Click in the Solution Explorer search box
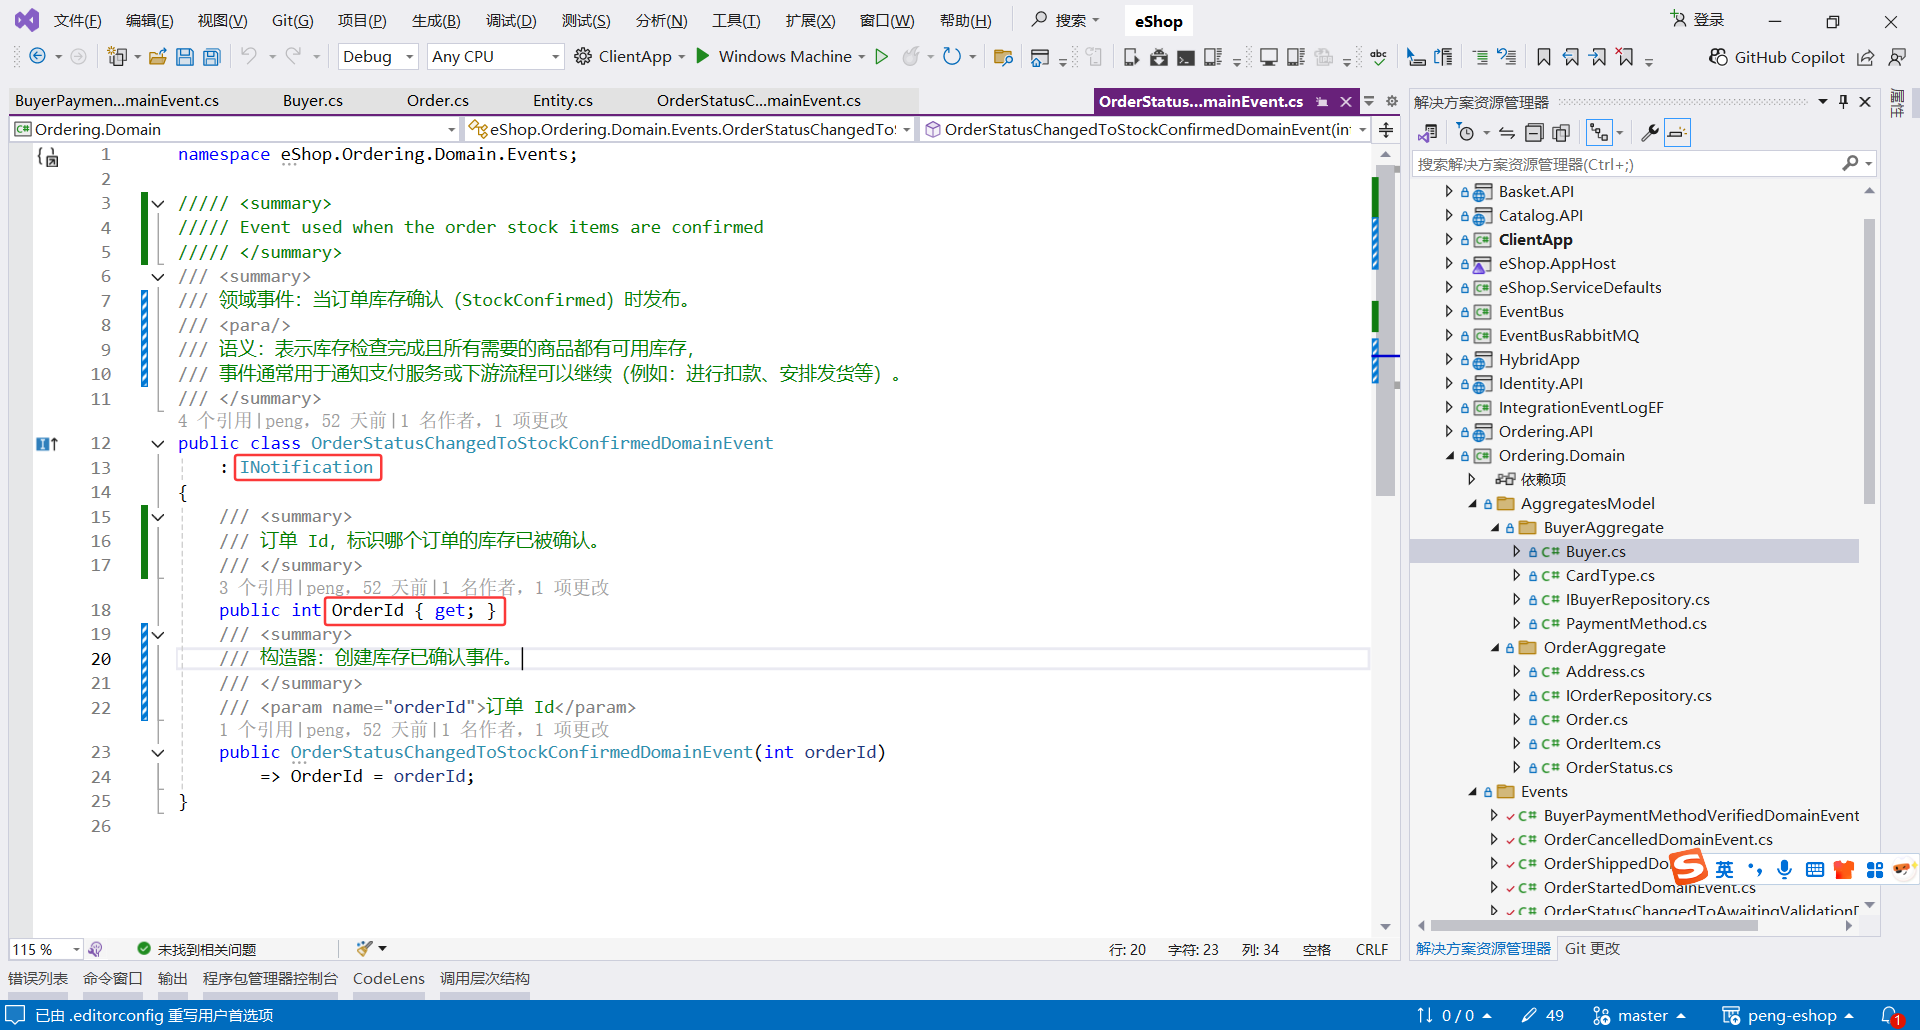The width and height of the screenshot is (1920, 1030). tap(1628, 164)
